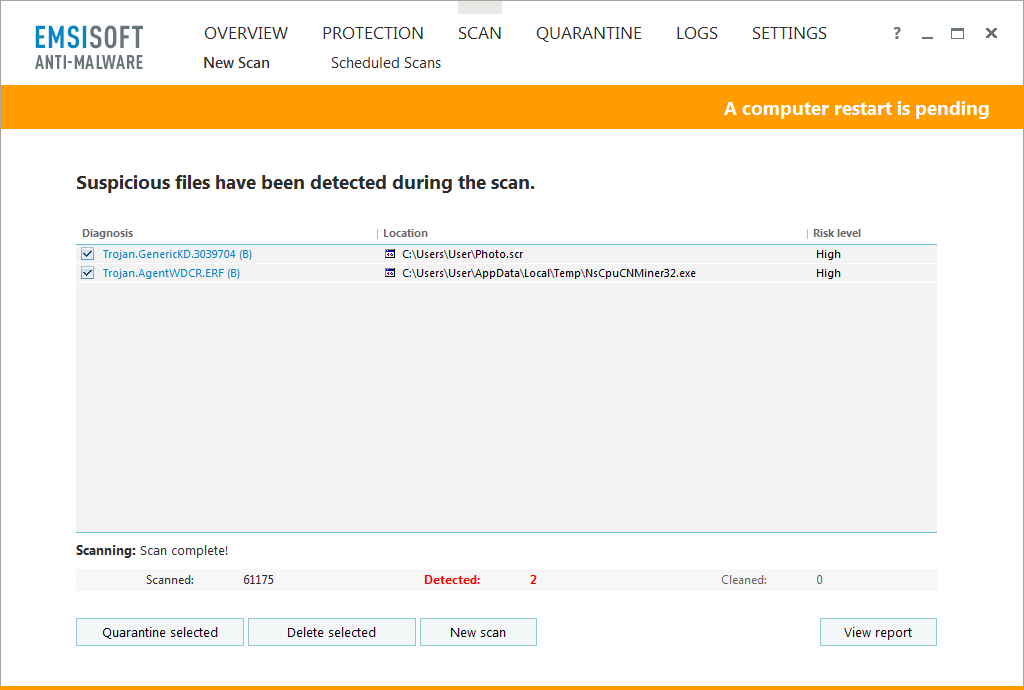1024x690 pixels.
Task: Open the help question mark icon
Action: (897, 33)
